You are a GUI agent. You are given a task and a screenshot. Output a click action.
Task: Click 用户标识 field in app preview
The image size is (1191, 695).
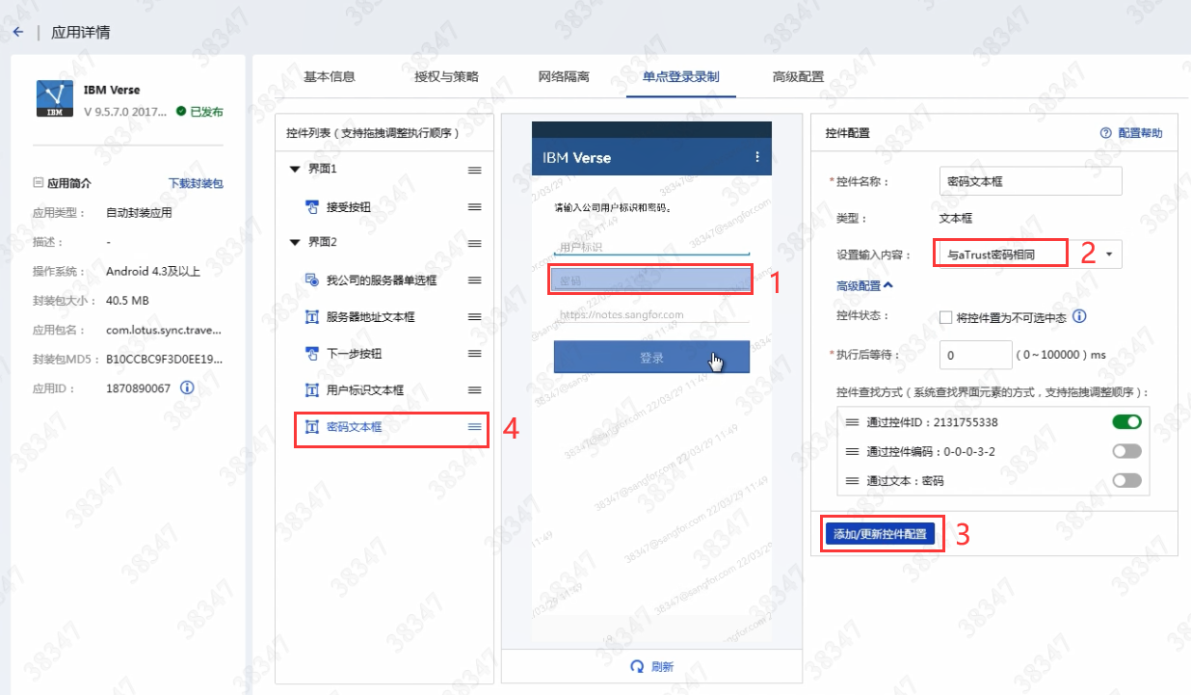pos(652,246)
